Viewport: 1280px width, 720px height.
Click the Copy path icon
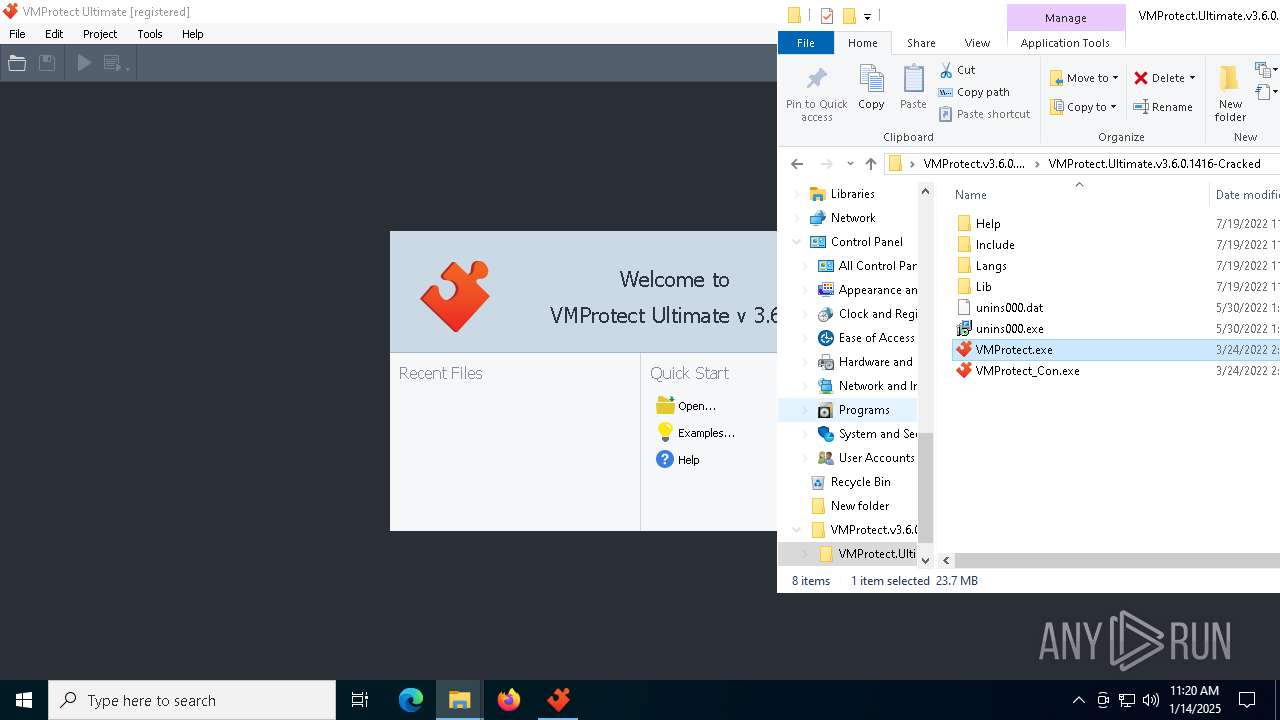pyautogui.click(x=946, y=92)
